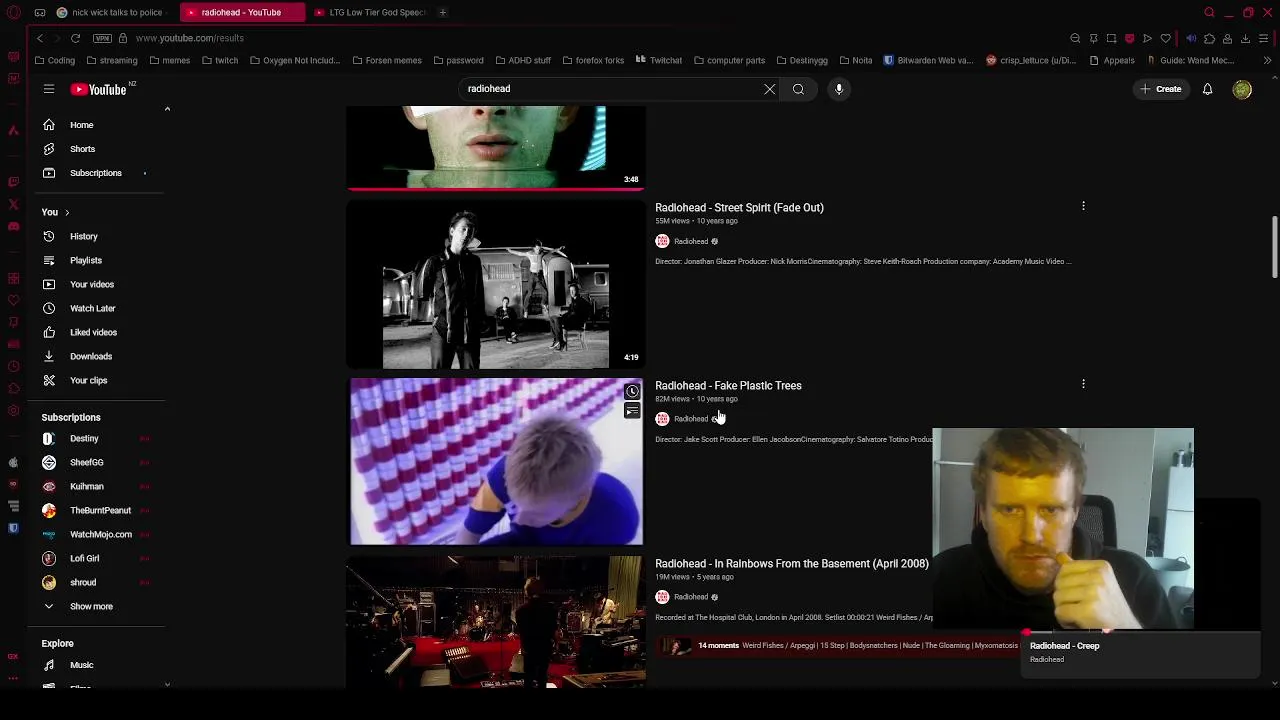Viewport: 1280px width, 720px height.
Task: Open YouTube notifications bell
Action: 1207,89
